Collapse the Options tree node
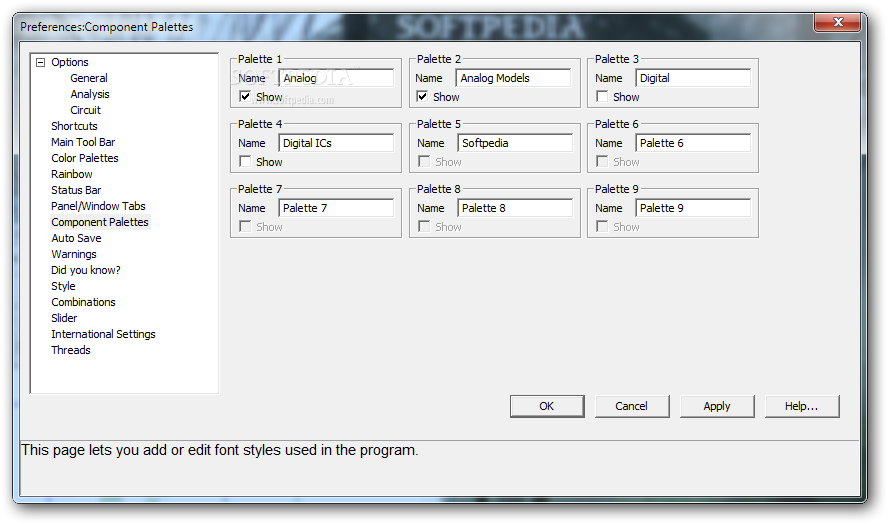888x524 pixels. point(40,62)
